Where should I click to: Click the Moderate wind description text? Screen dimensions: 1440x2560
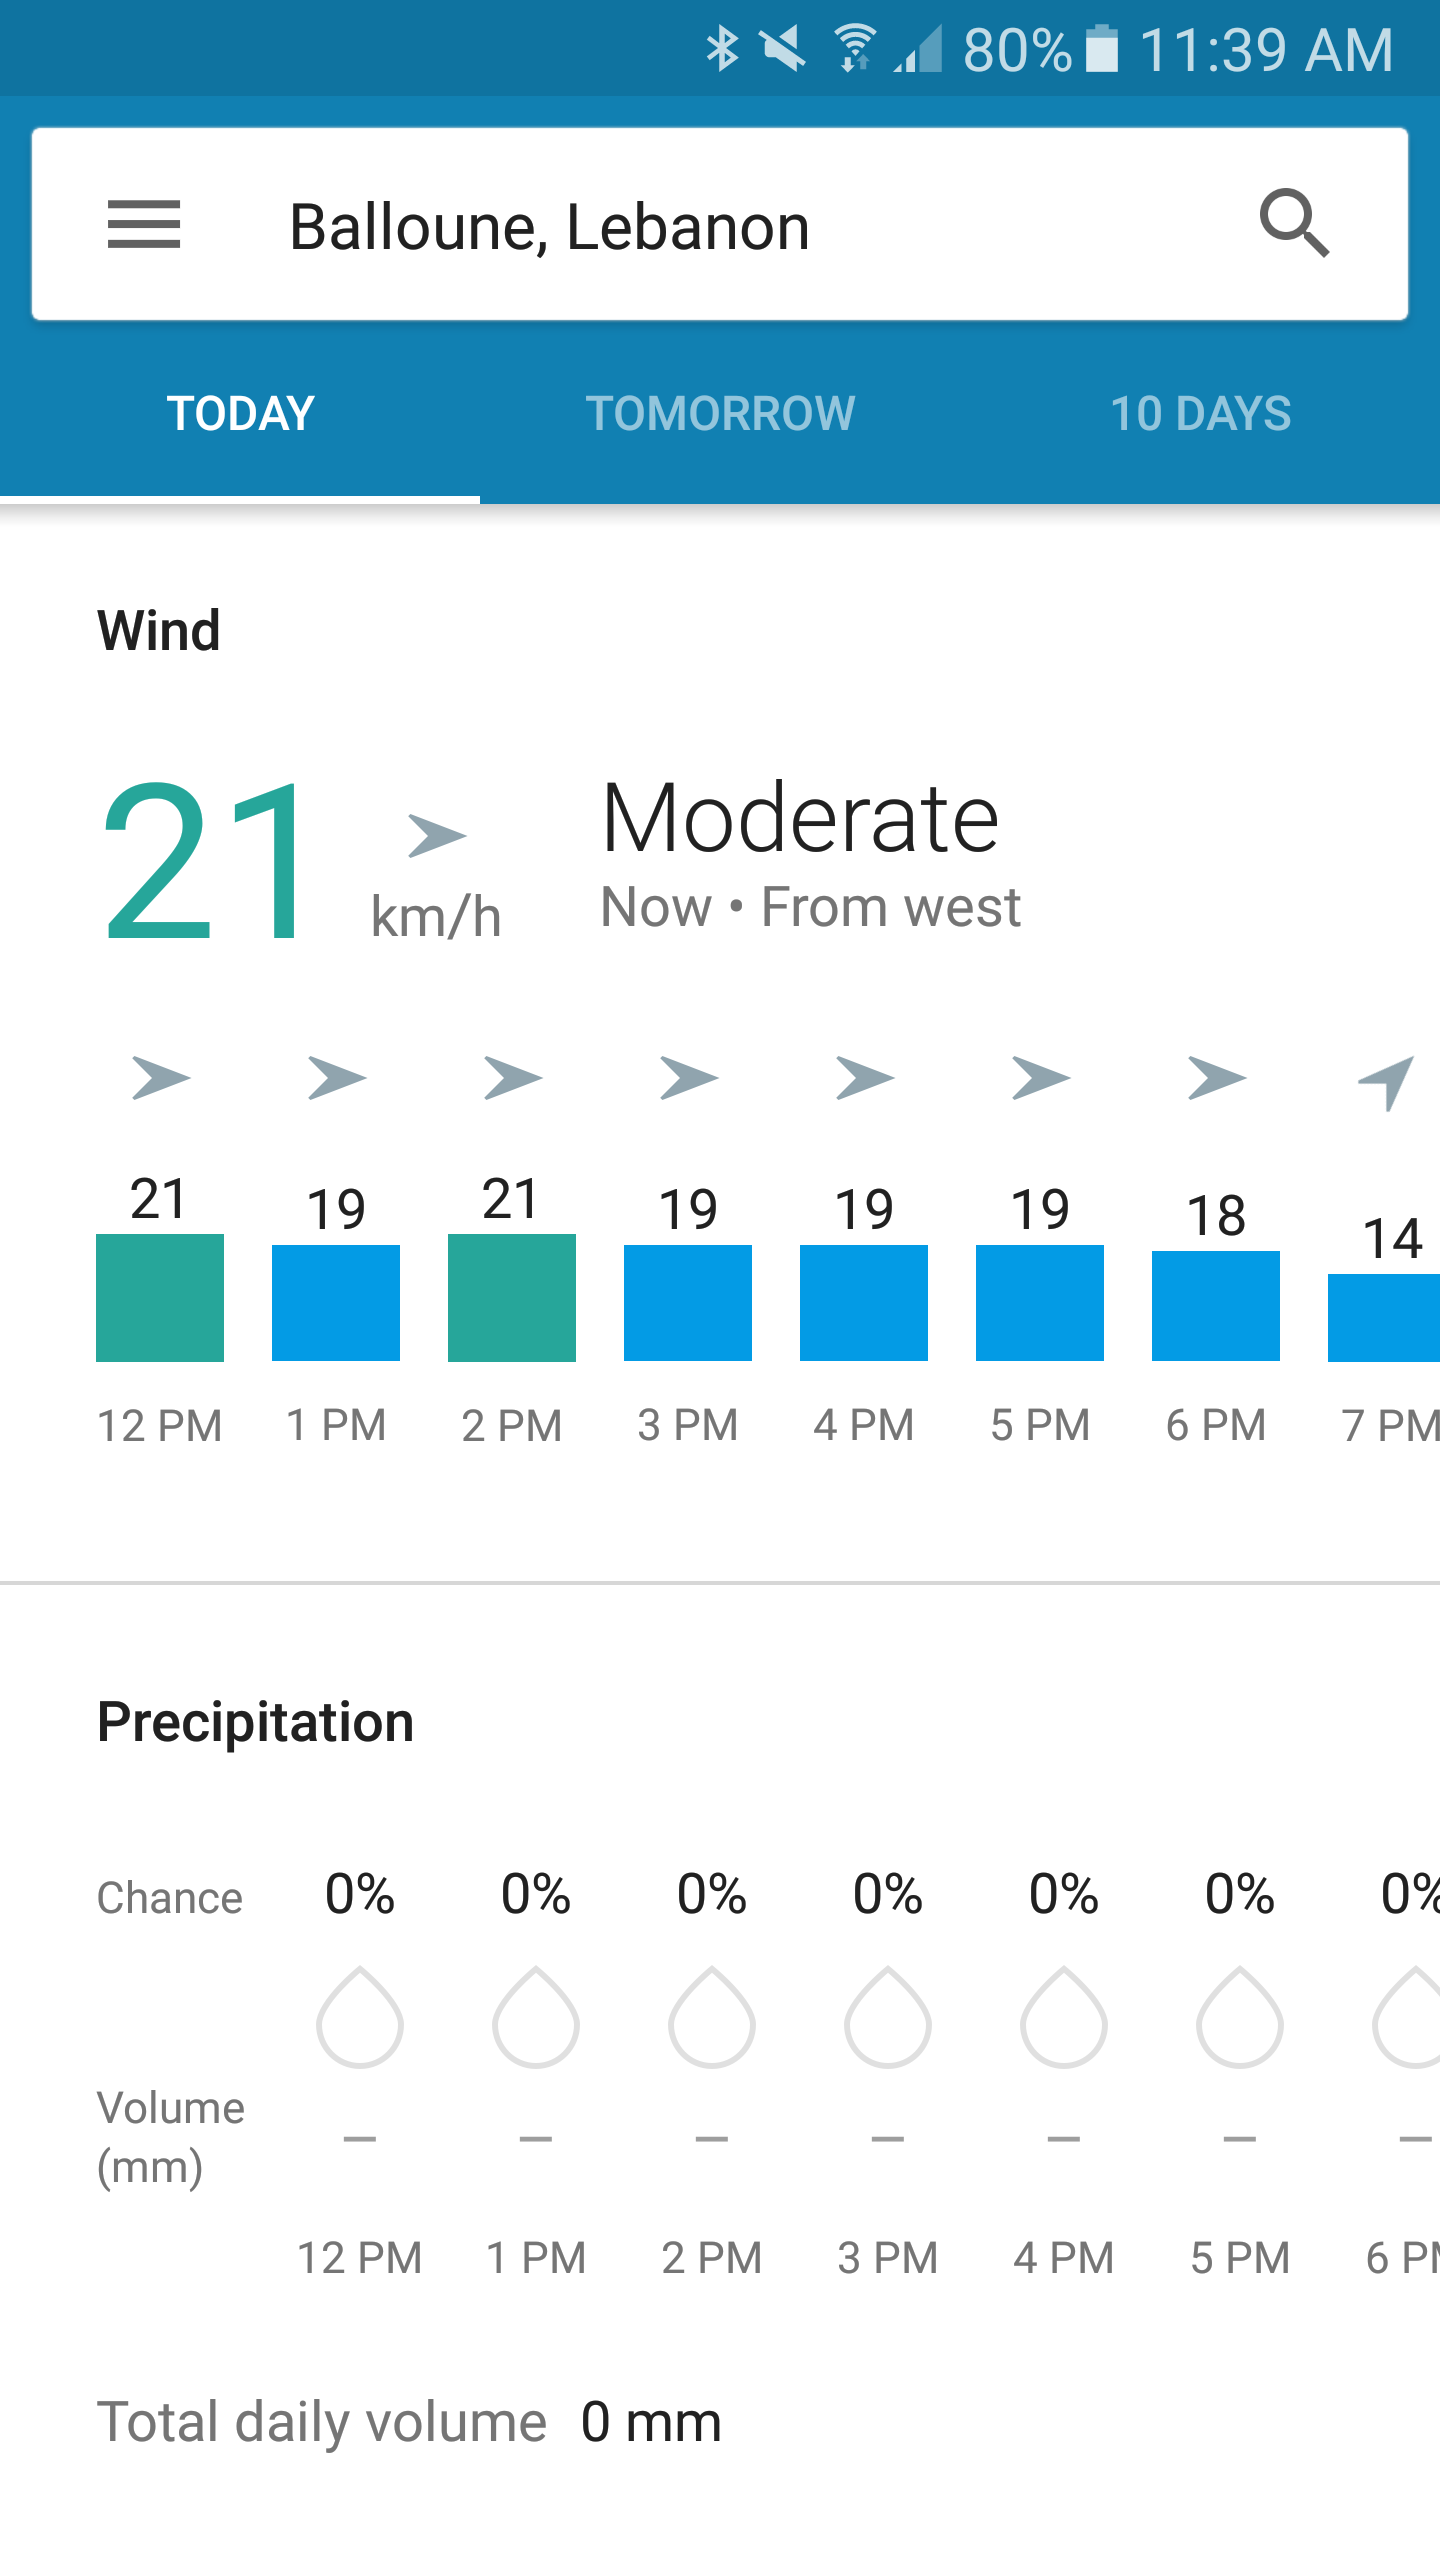coord(799,818)
